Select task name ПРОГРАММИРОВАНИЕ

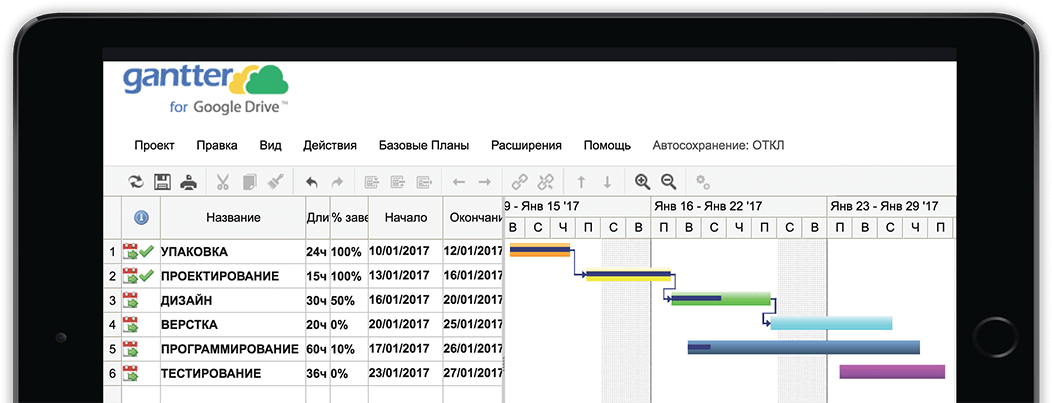[x=229, y=349]
